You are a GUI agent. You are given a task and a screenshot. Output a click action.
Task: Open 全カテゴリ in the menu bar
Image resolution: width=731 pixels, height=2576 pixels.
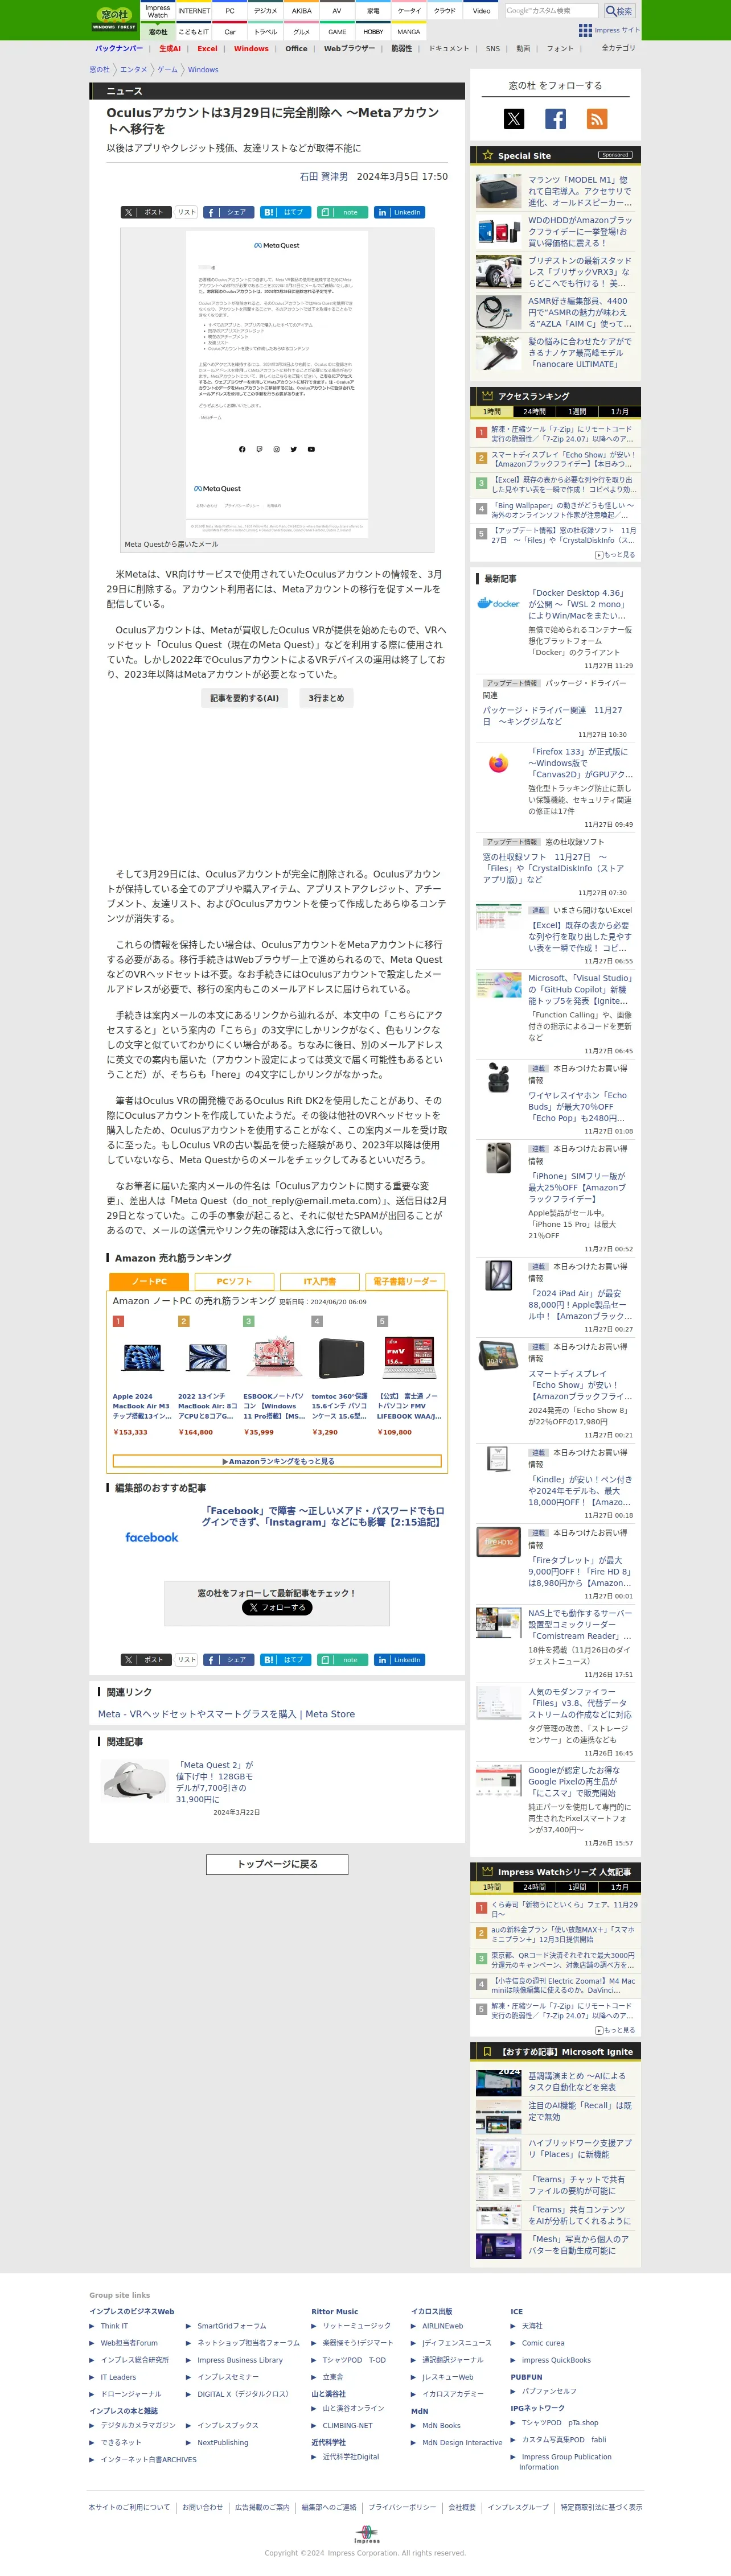tap(618, 48)
